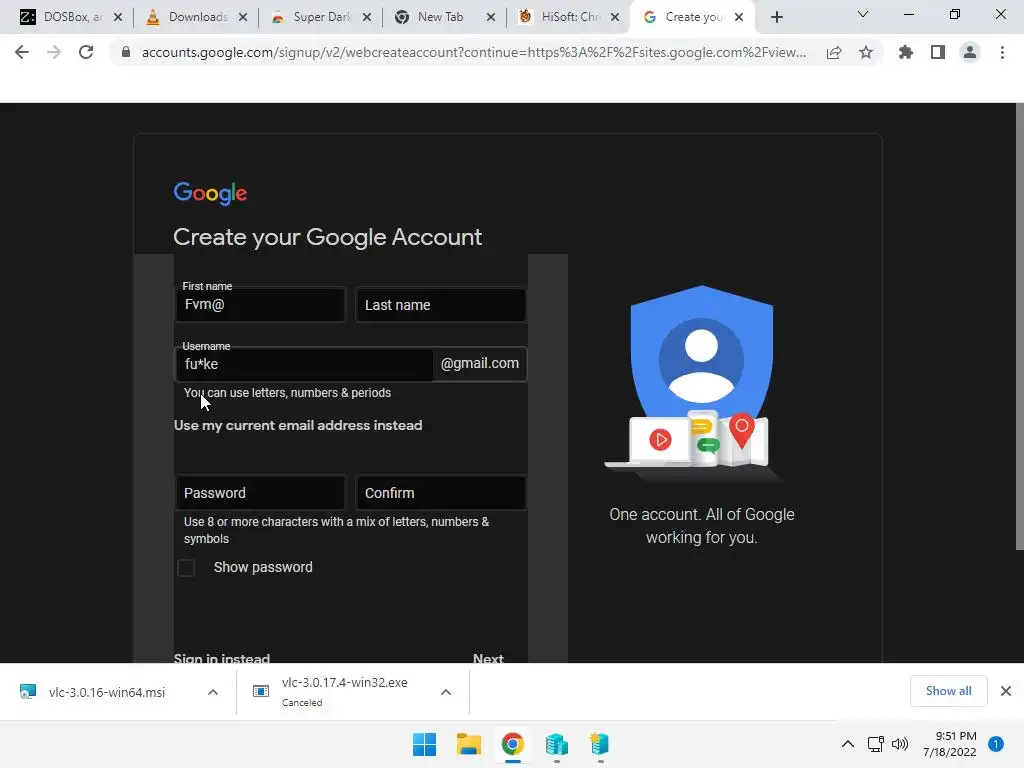Click Use my current email address instead

(298, 425)
